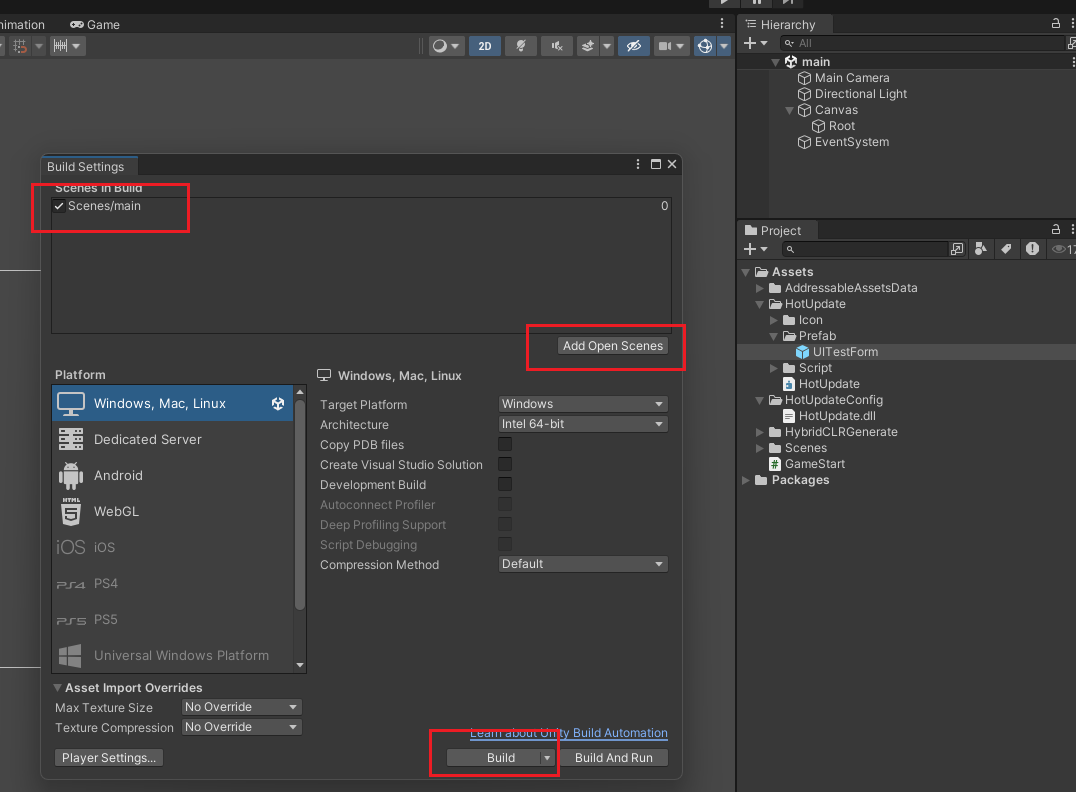The width and height of the screenshot is (1076, 792).
Task: Select WebGL platform
Action: pos(173,511)
